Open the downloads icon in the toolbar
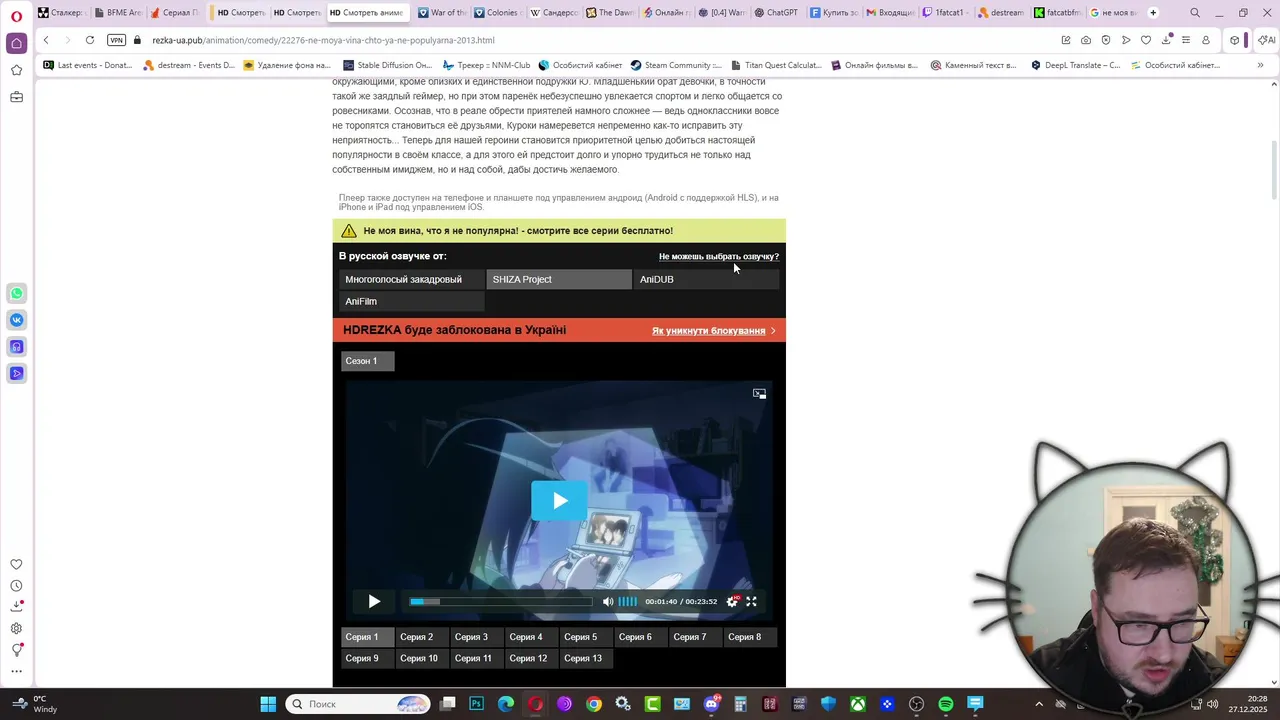The width and height of the screenshot is (1280, 720). click(1166, 40)
